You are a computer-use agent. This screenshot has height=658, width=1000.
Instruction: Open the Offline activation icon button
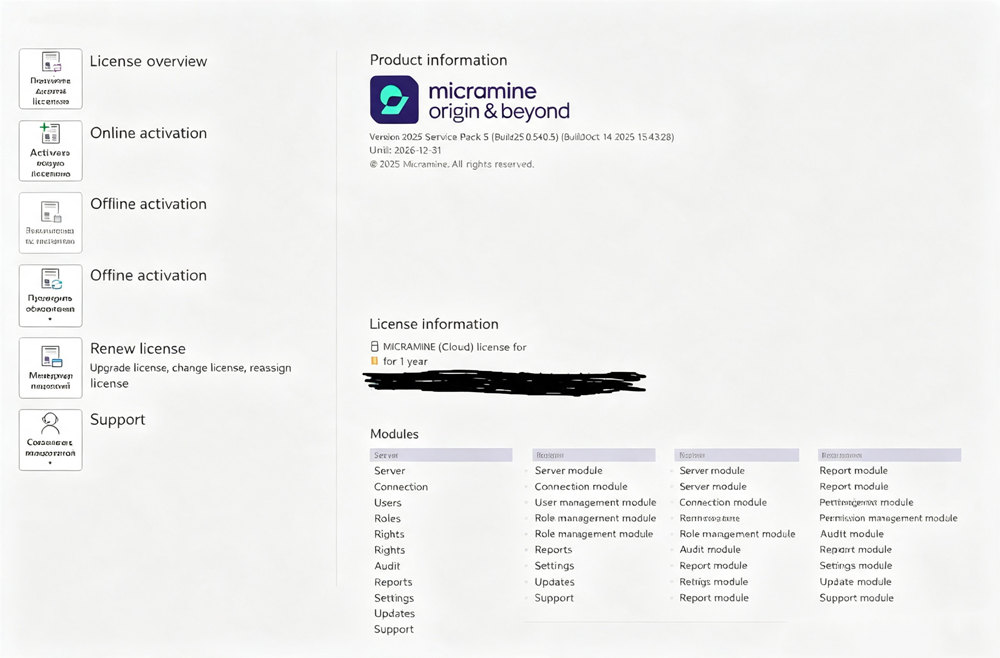click(50, 223)
